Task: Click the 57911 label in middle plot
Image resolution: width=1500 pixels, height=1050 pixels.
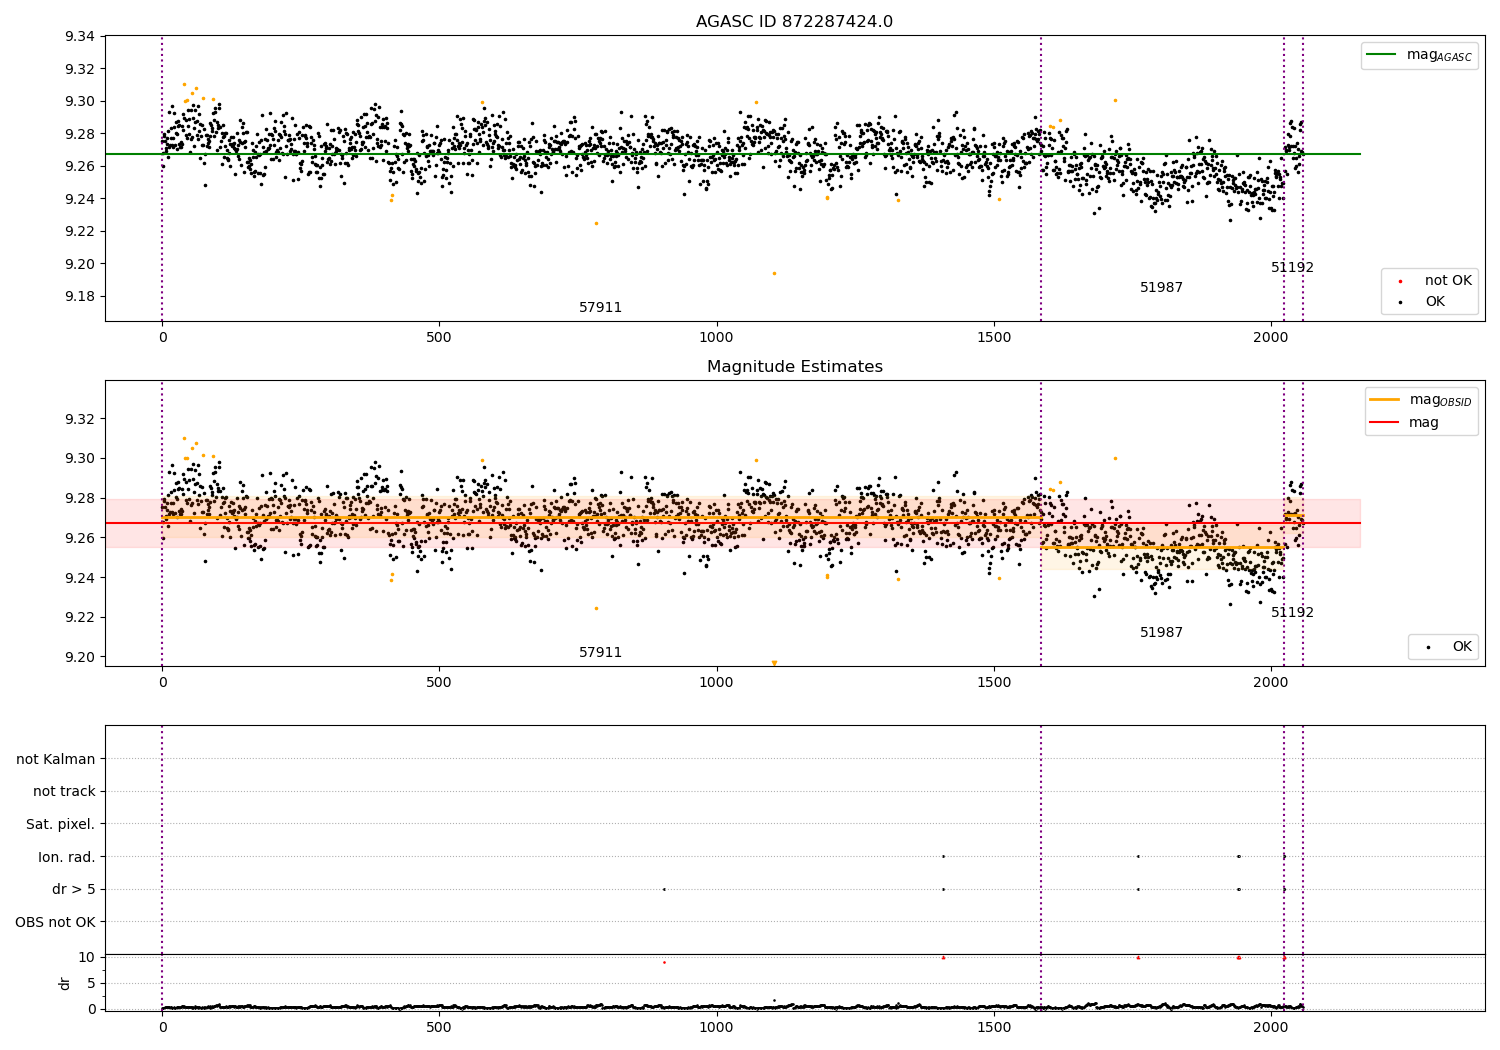Action: [x=600, y=653]
